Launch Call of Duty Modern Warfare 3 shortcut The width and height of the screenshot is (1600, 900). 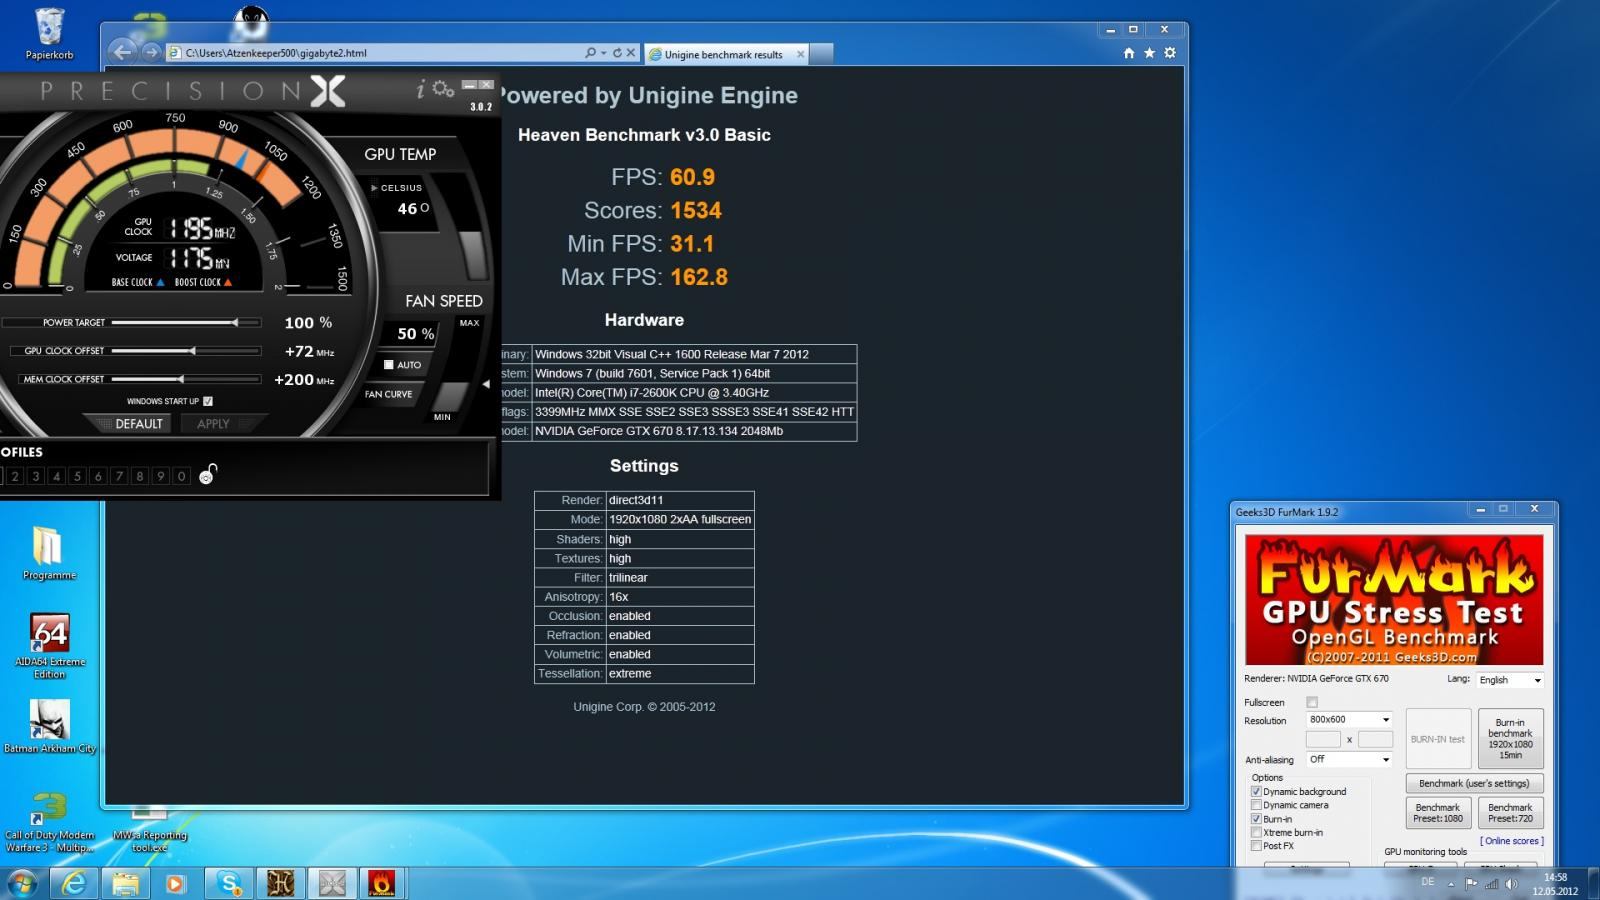click(50, 822)
